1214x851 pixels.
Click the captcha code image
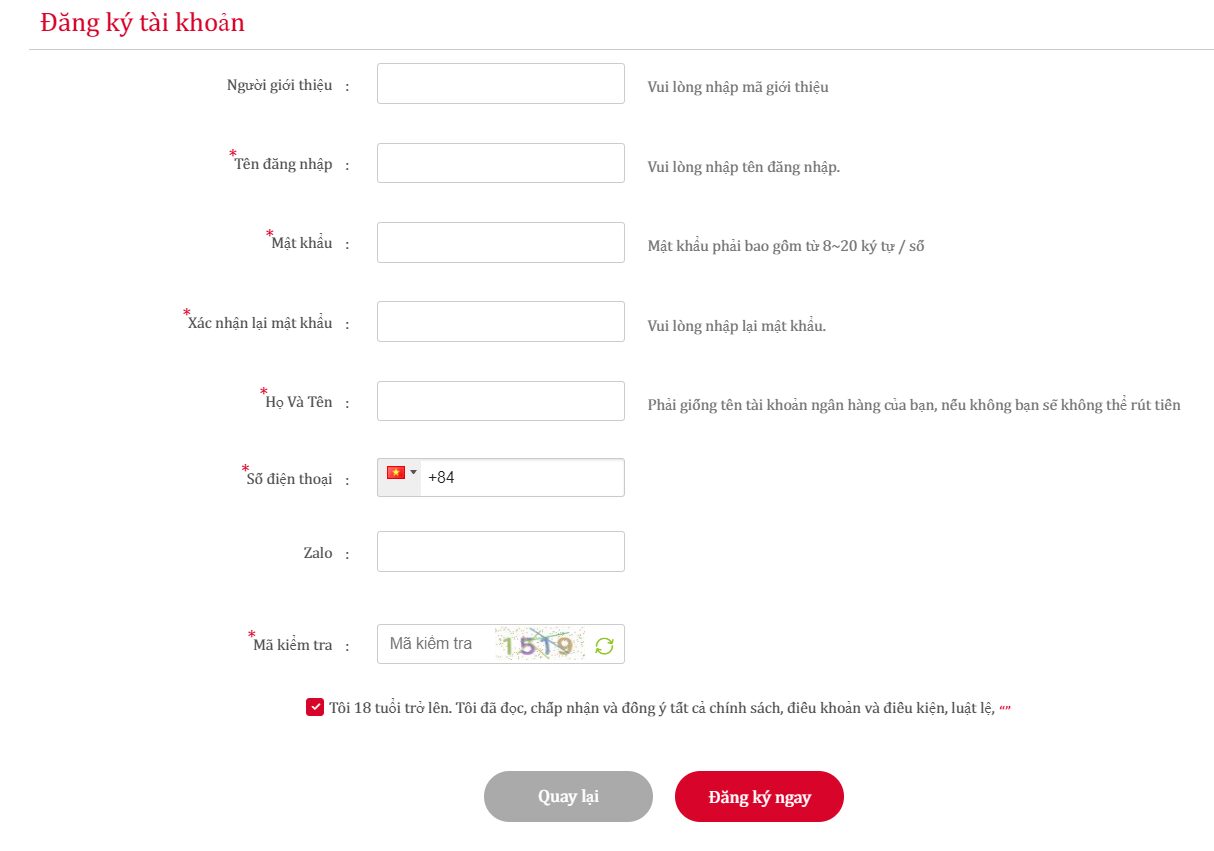[539, 645]
